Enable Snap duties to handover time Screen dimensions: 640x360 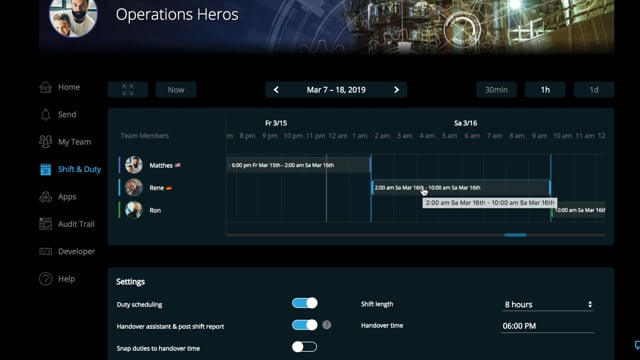click(x=304, y=347)
